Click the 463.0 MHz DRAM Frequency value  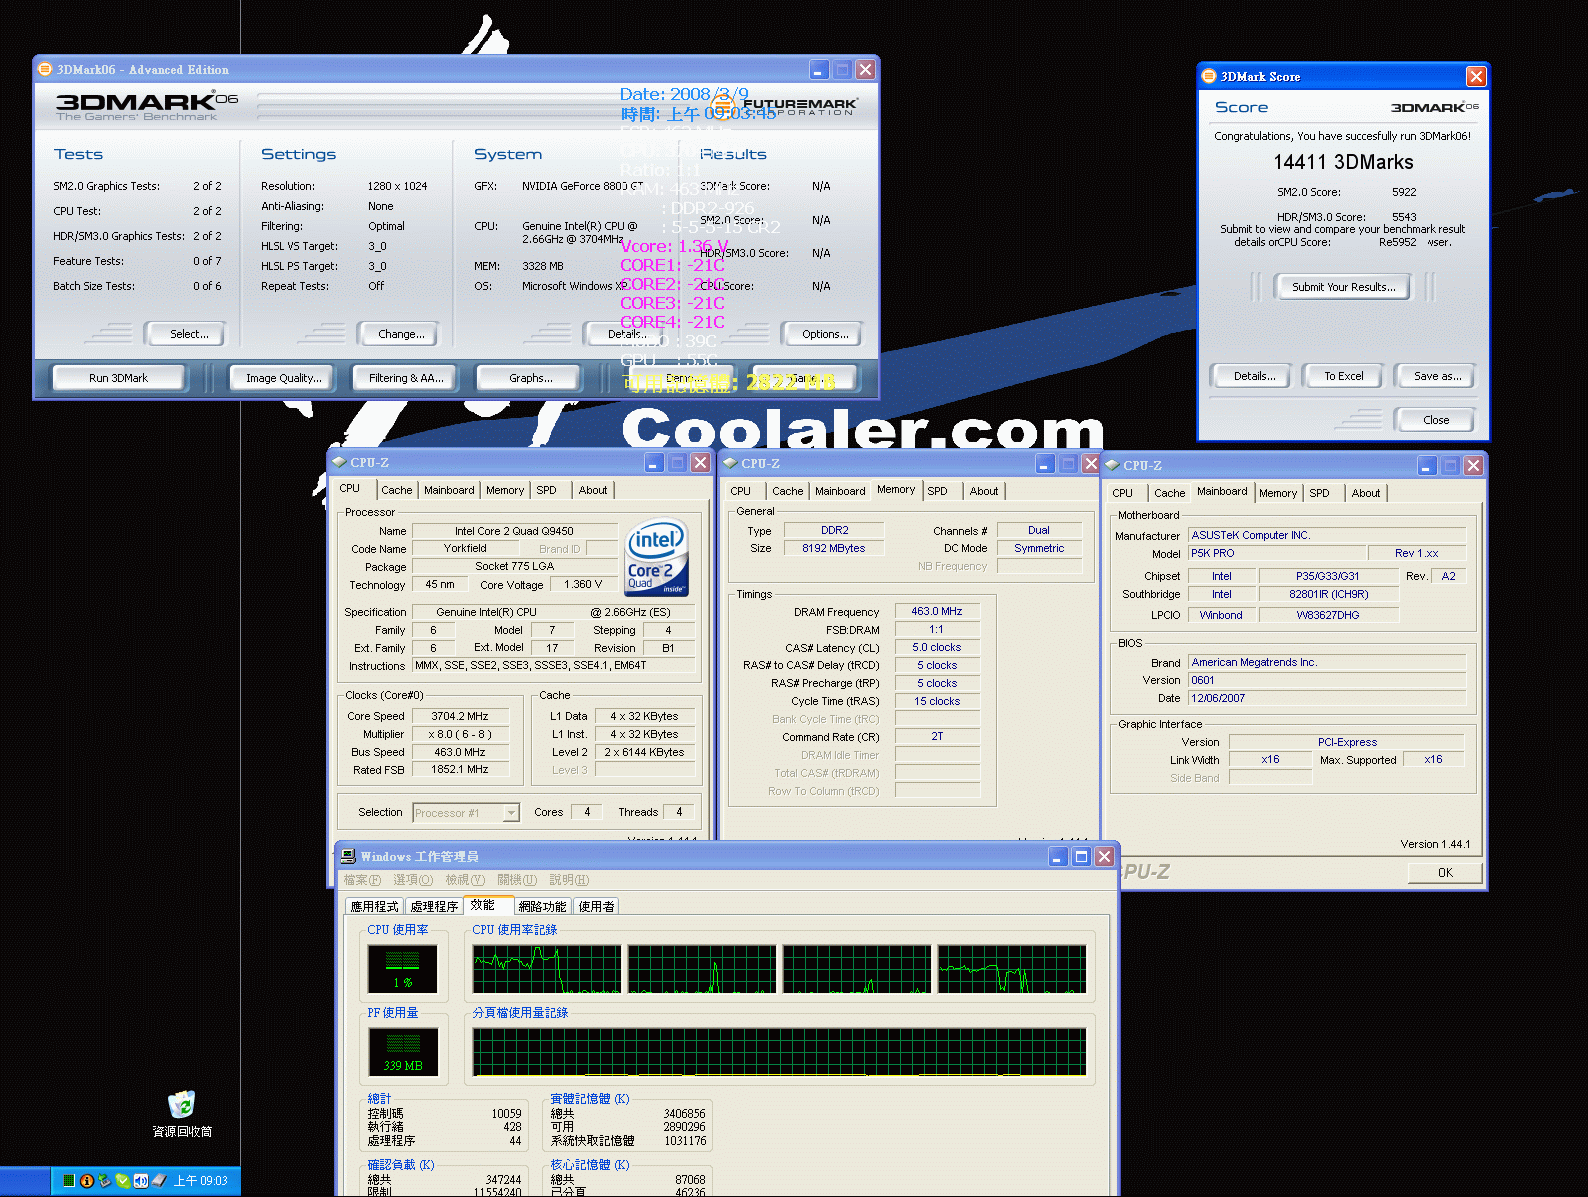[x=936, y=611]
